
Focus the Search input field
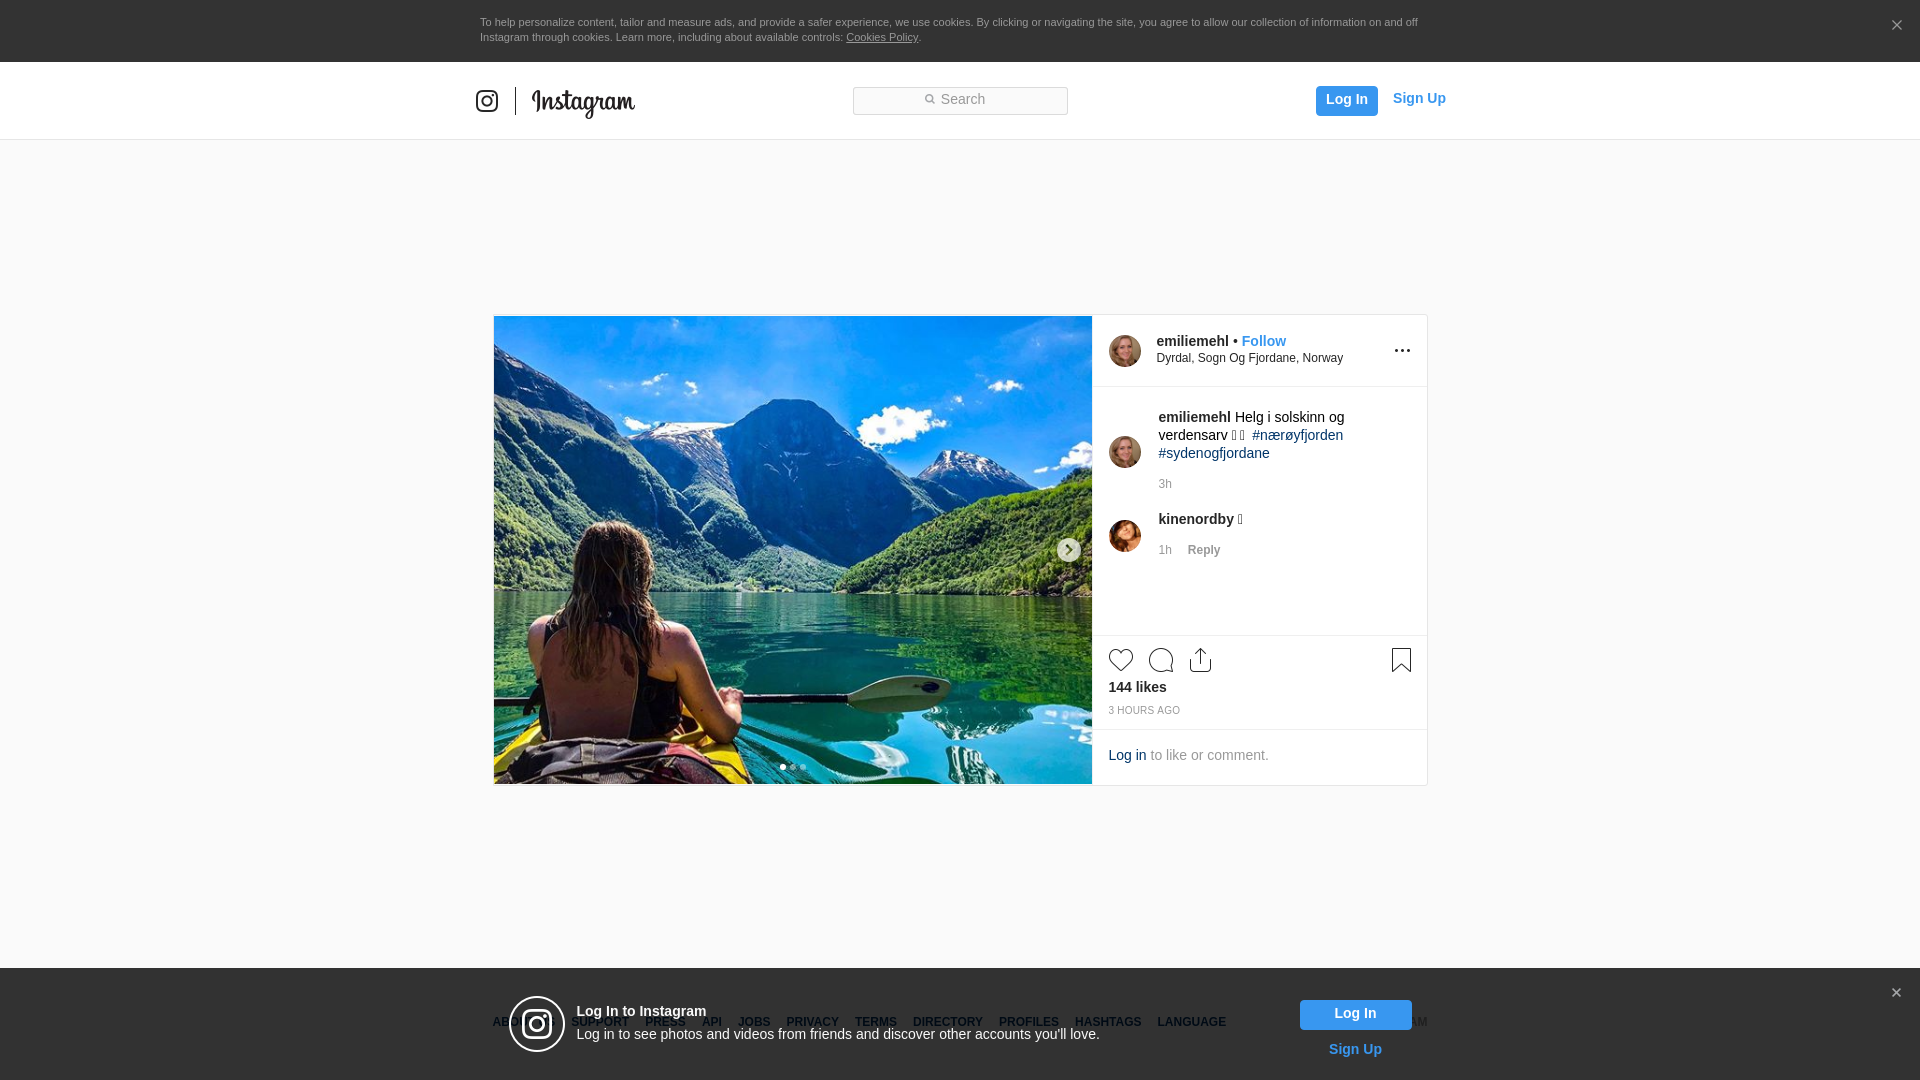click(x=960, y=101)
